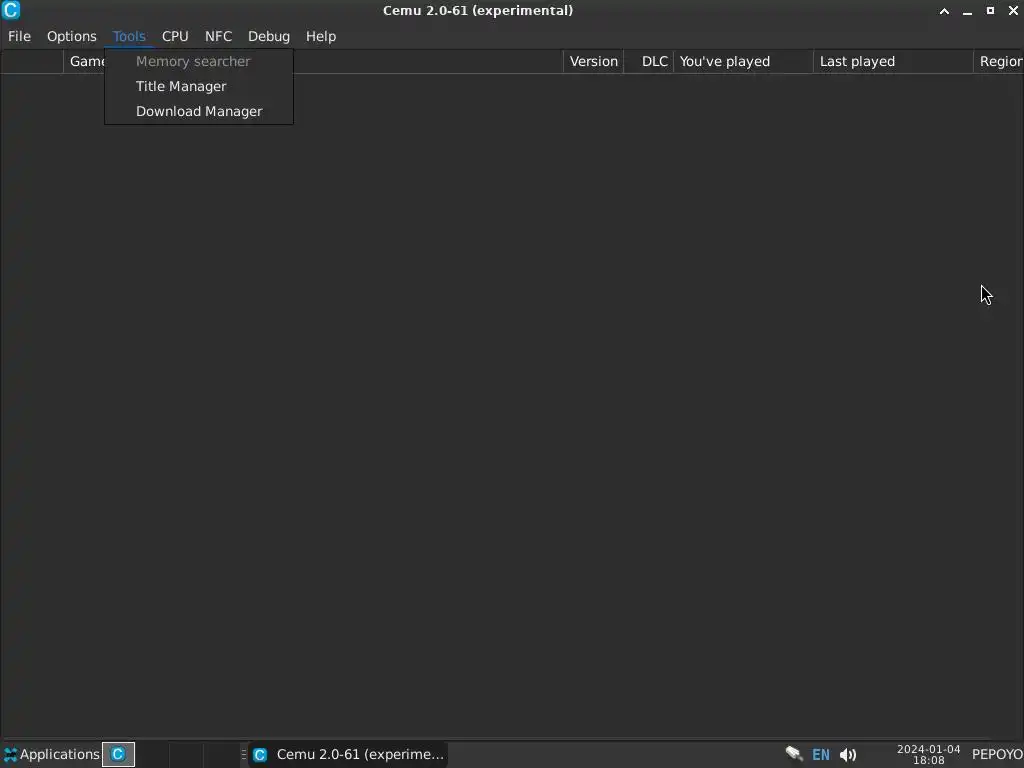The height and width of the screenshot is (768, 1024).
Task: Open the Options menu
Action: pyautogui.click(x=71, y=37)
